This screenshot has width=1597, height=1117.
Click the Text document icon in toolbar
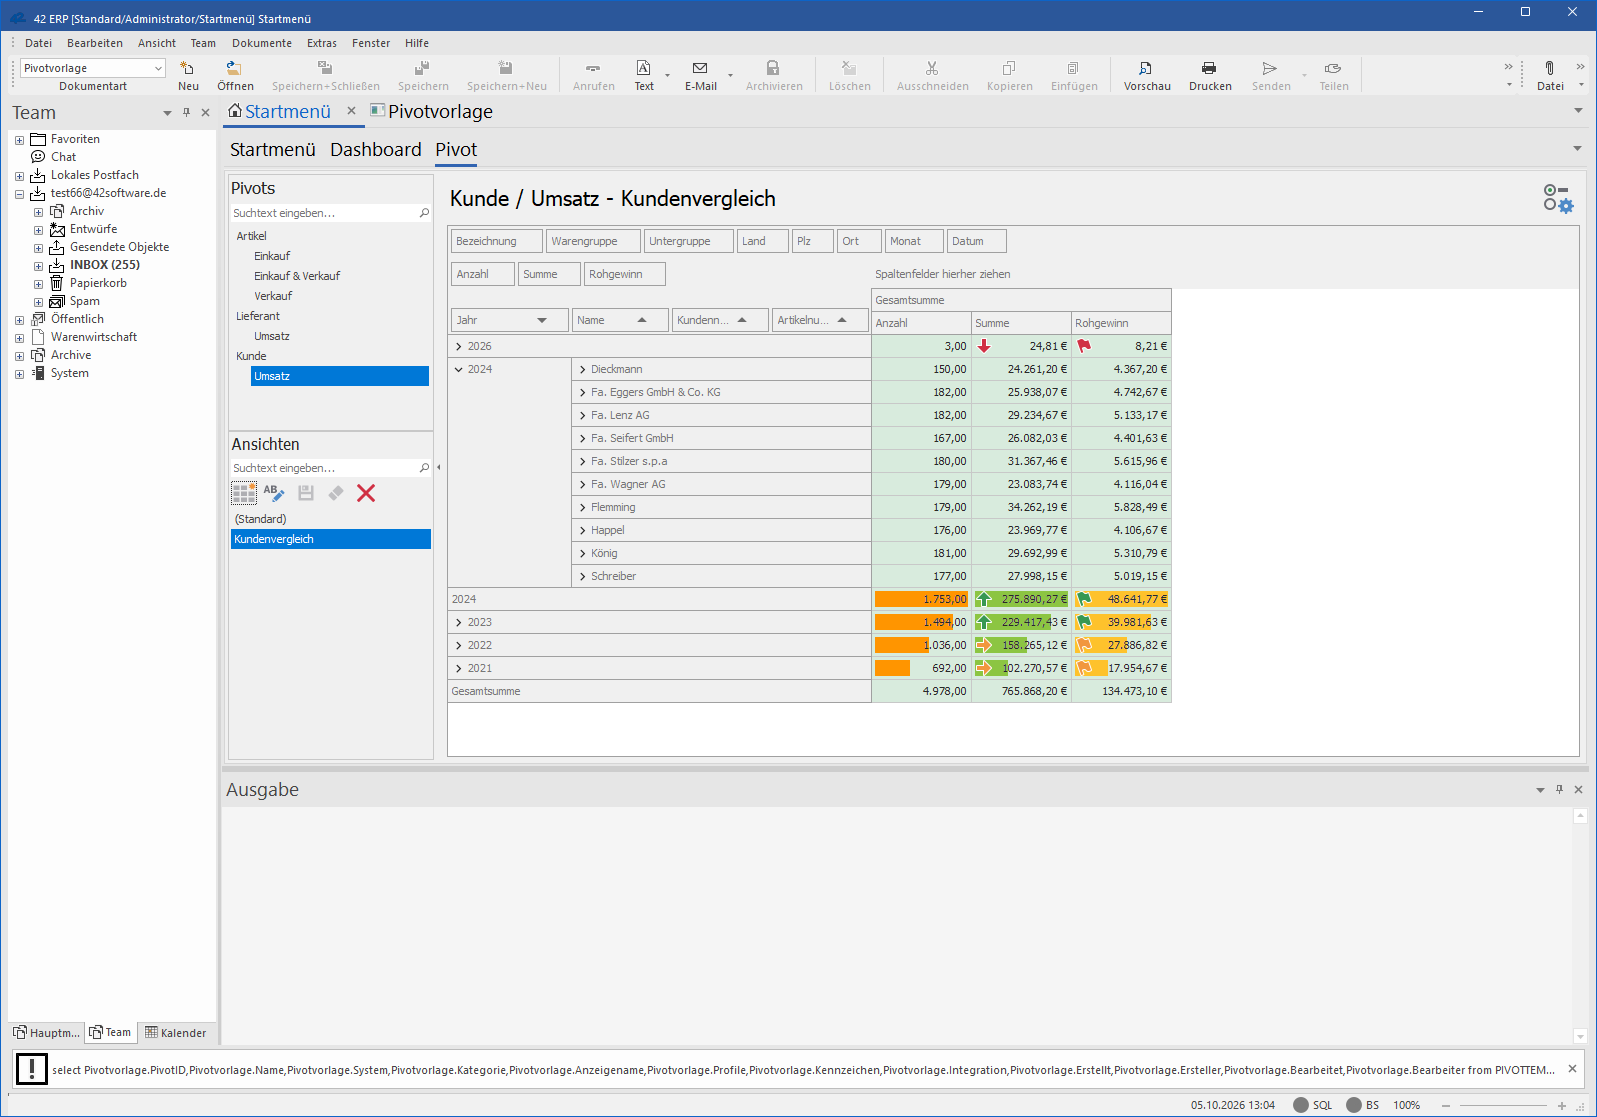click(x=643, y=68)
